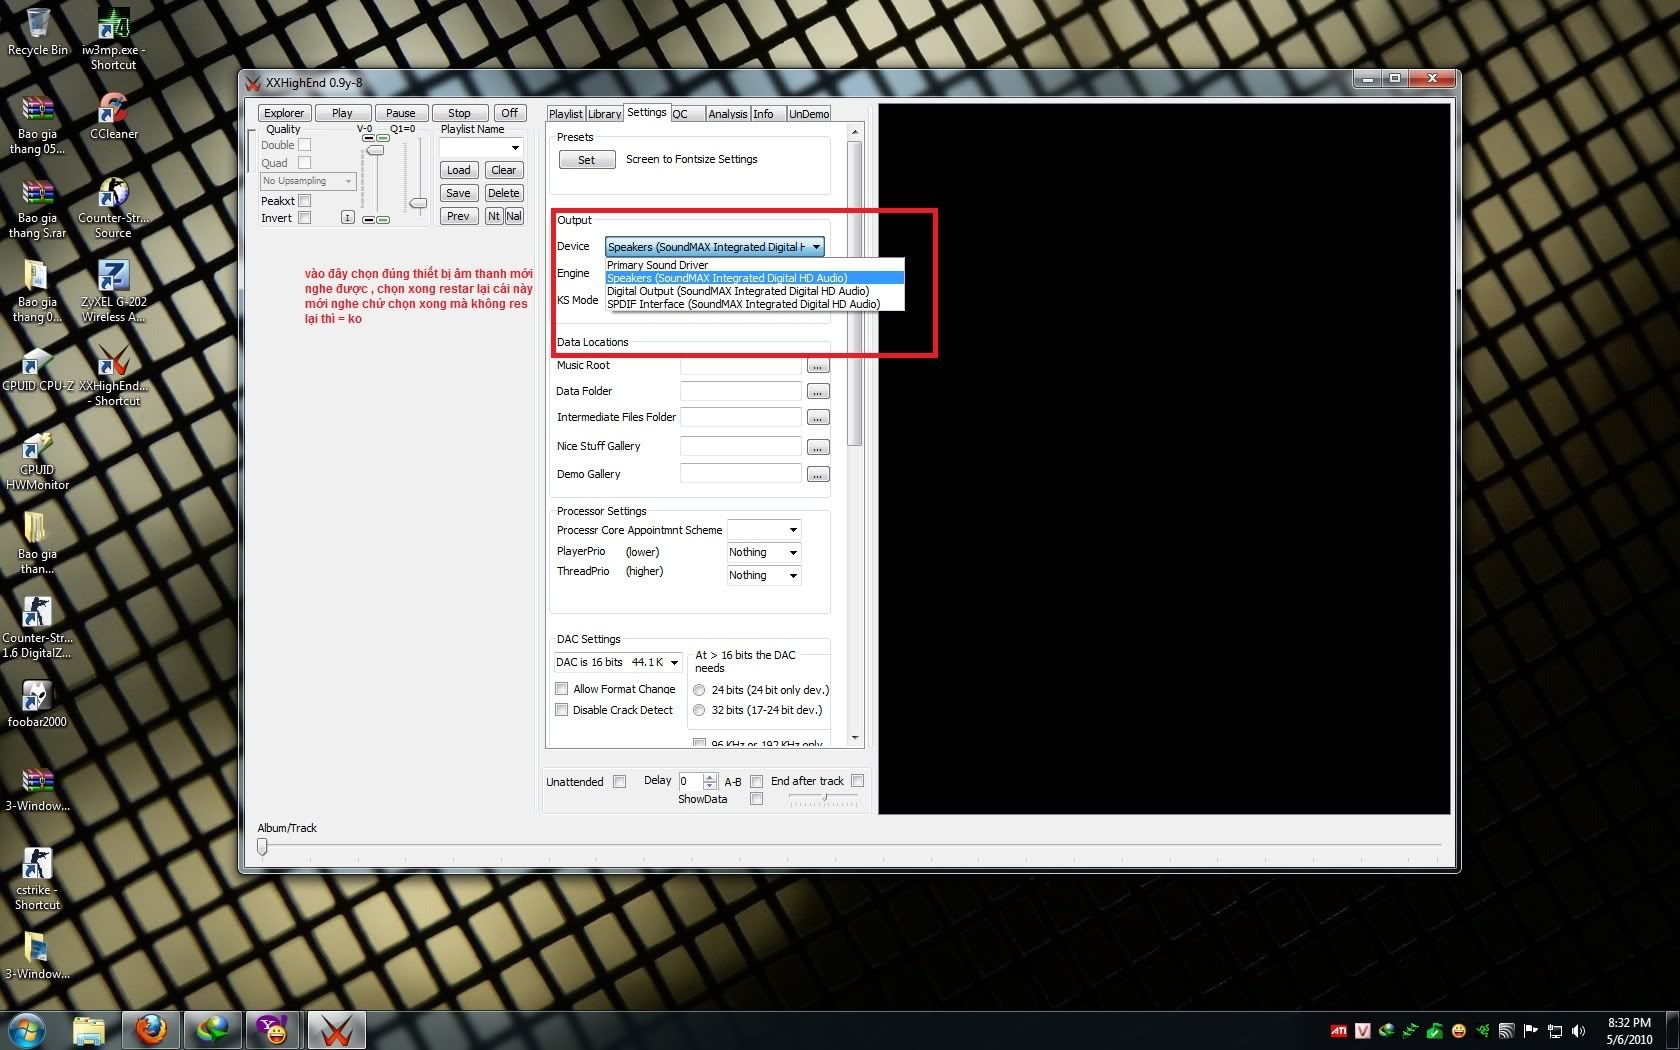1680x1050 pixels.
Task: Toggle the Invert checkbox
Action: click(x=305, y=218)
